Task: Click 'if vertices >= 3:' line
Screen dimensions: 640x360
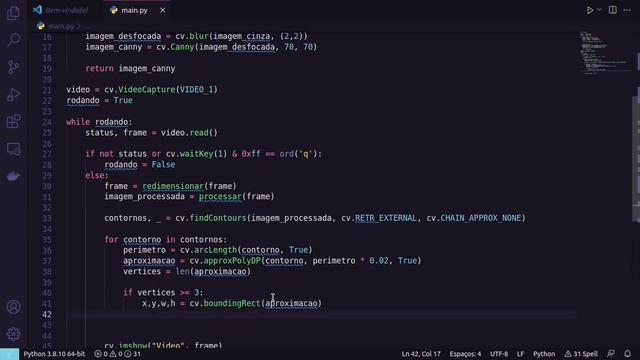Action: pyautogui.click(x=163, y=293)
